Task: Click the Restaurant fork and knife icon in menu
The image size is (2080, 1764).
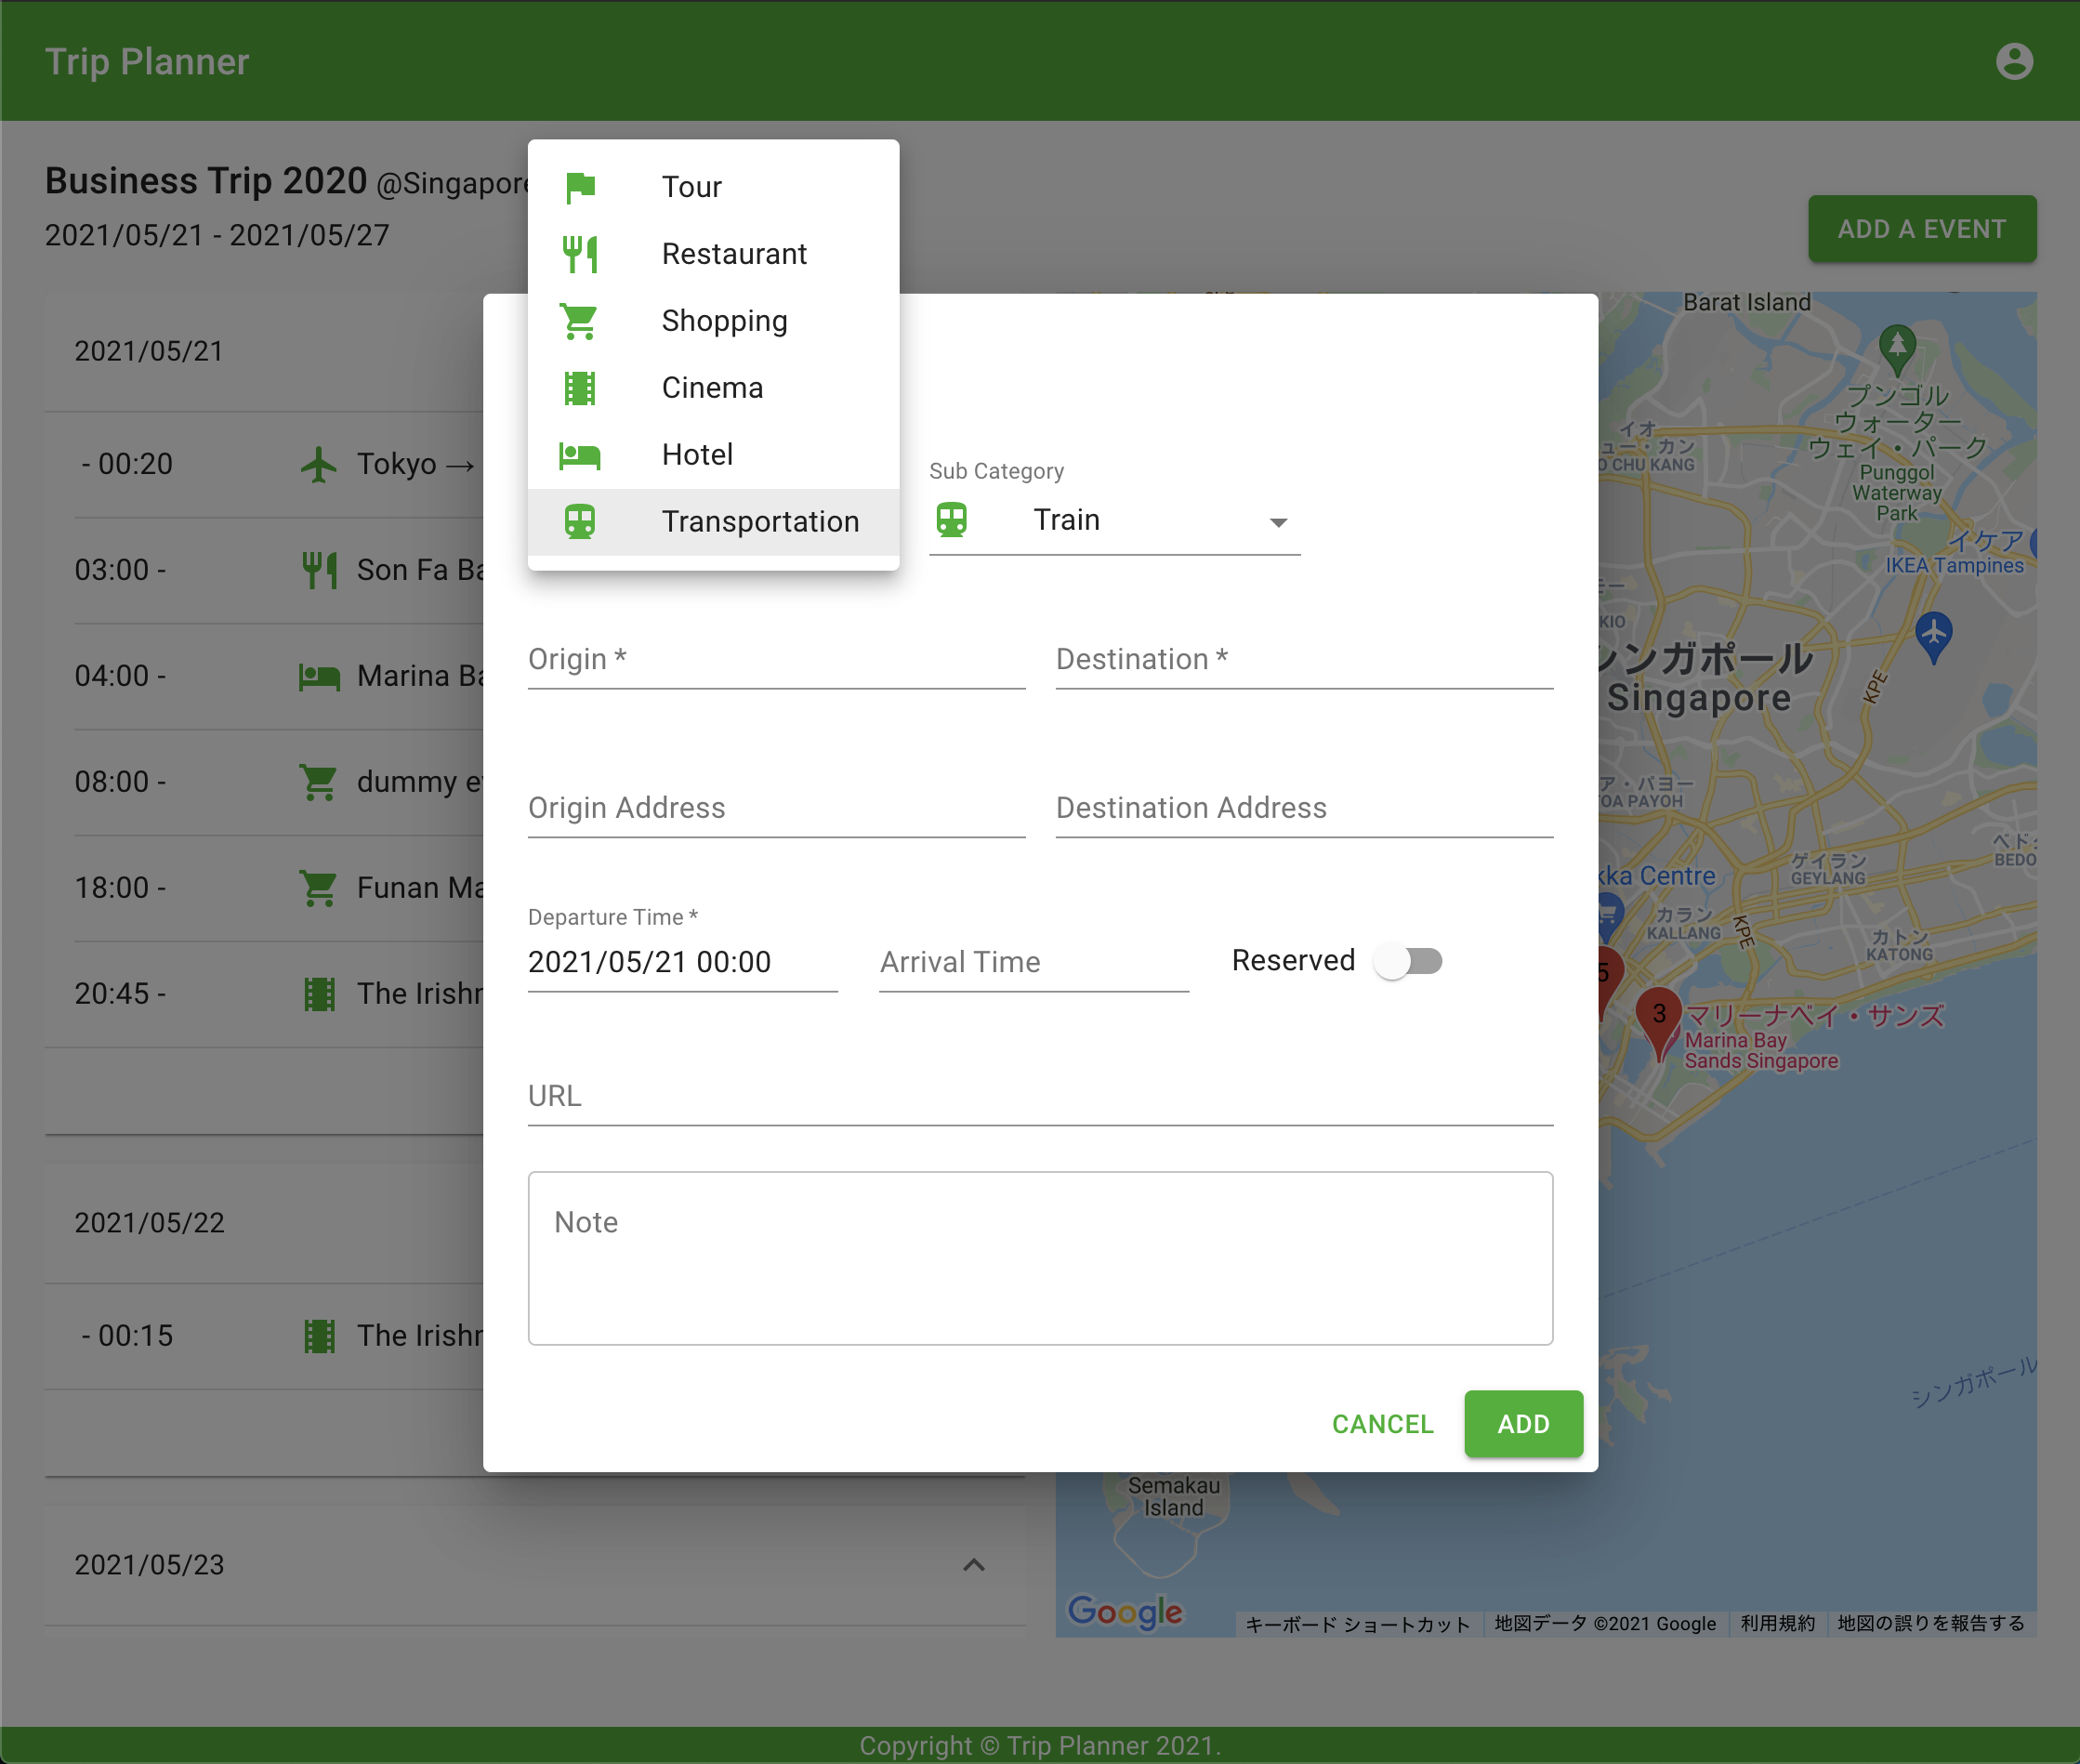Action: click(580, 254)
